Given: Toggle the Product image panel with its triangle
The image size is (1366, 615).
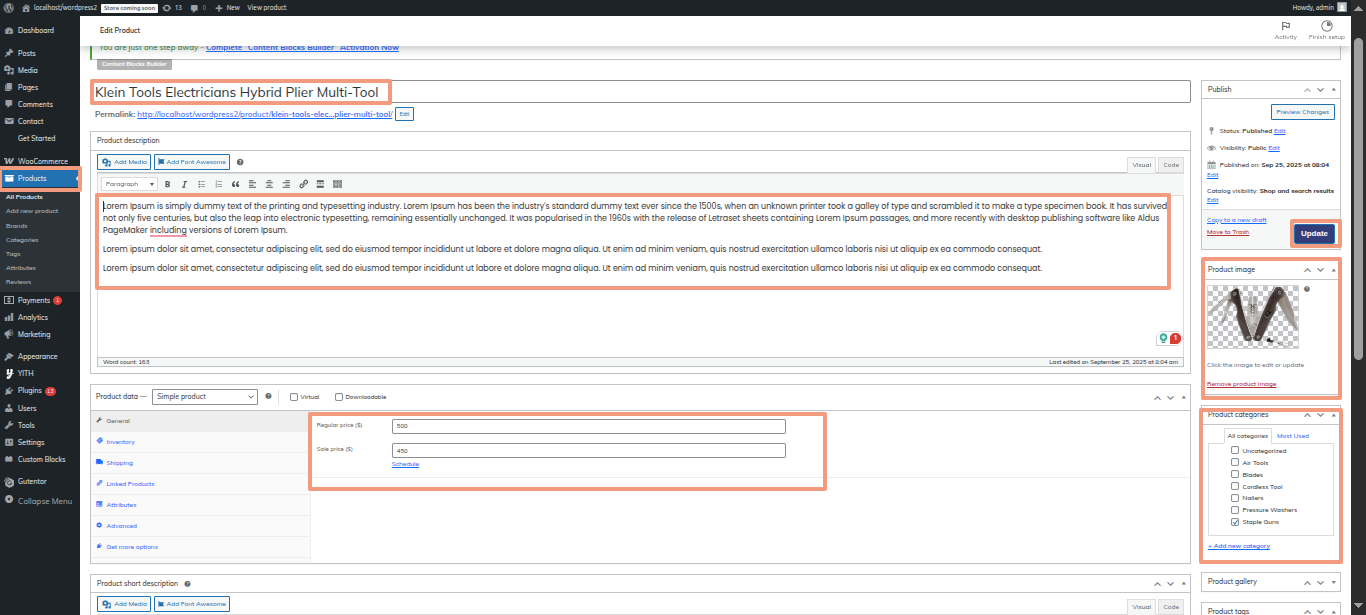Looking at the screenshot, I should coord(1334,270).
